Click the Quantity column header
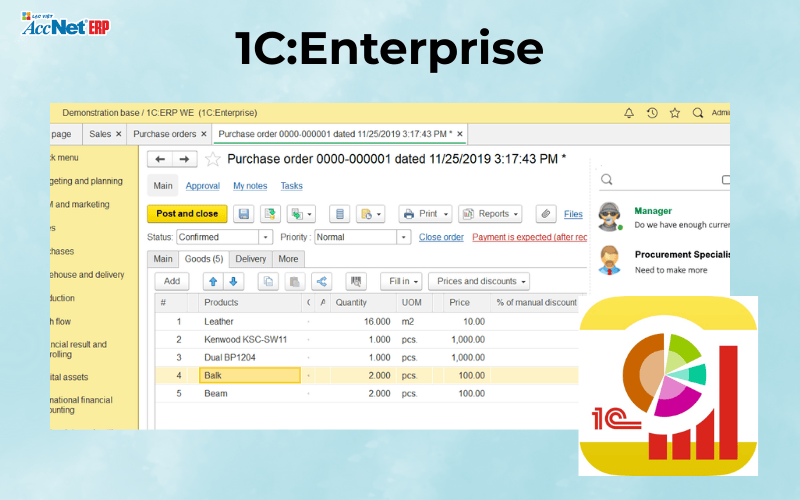800x500 pixels. (363, 303)
